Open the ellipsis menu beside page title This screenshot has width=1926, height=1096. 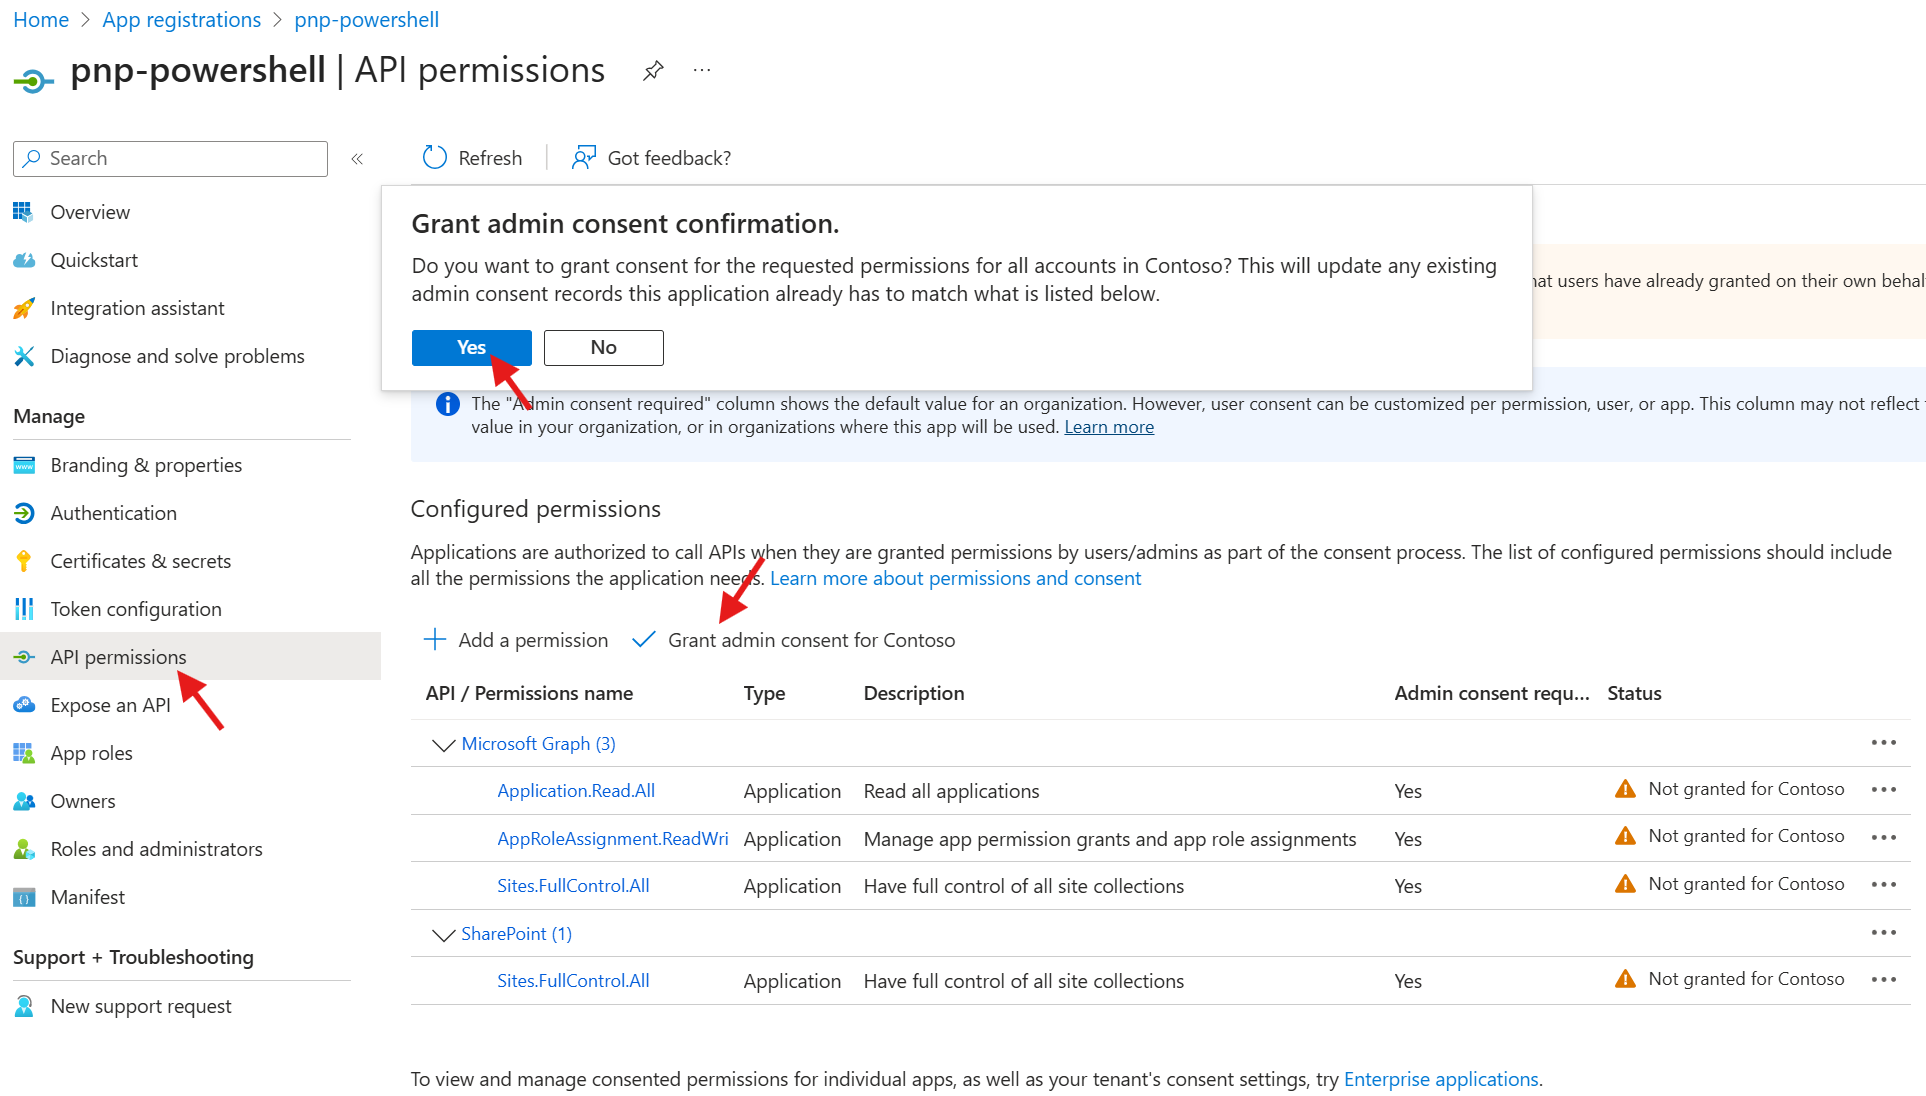tap(702, 71)
